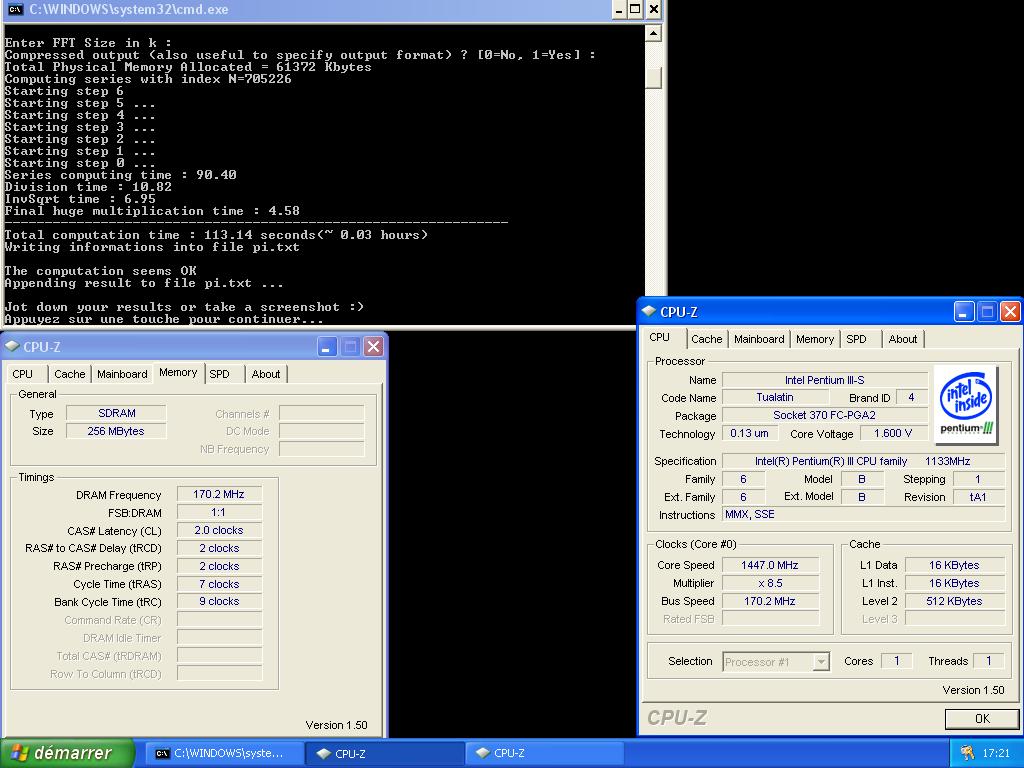Screen dimensions: 1024x768
Task: Click the taskbar clock showing 17:21
Action: [x=996, y=753]
